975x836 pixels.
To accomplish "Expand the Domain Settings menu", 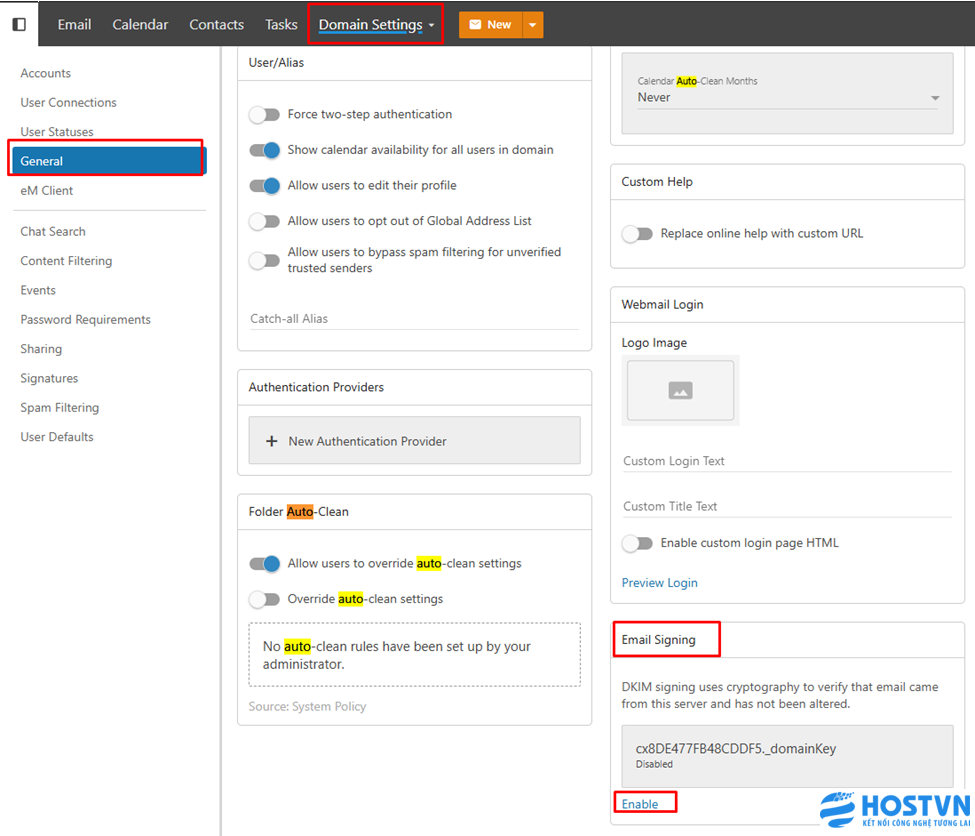I will click(376, 25).
